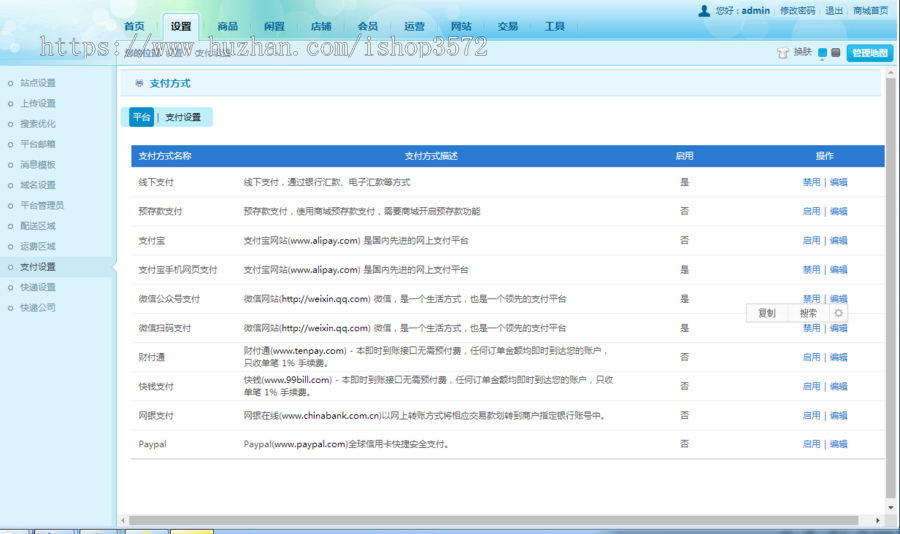This screenshot has width=900, height=534.
Task: Click the 微信公众号支付 name cell
Action: tap(169, 299)
